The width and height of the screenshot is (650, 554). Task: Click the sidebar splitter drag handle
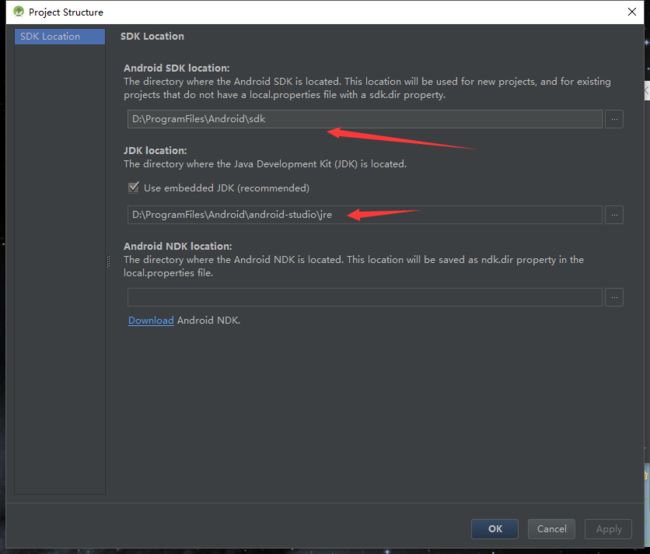109,262
